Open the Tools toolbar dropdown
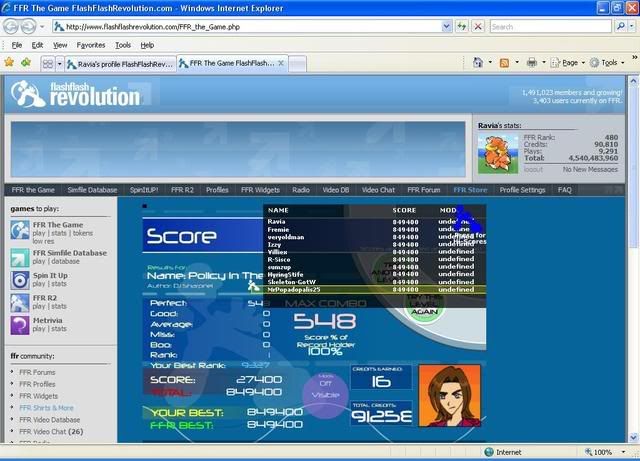Viewport: 640px width, 461px height. (608, 63)
